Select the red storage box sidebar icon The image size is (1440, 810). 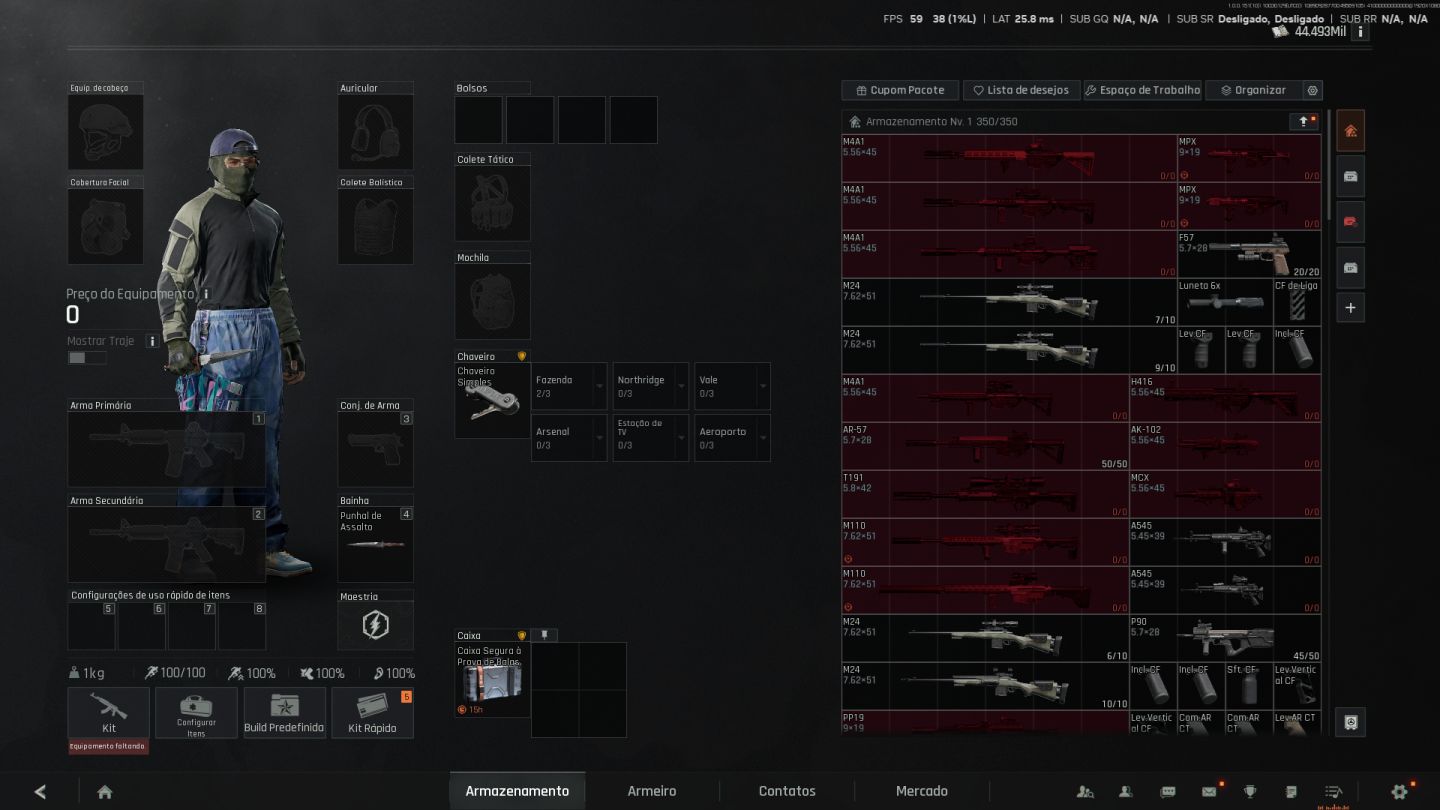tap(1350, 222)
